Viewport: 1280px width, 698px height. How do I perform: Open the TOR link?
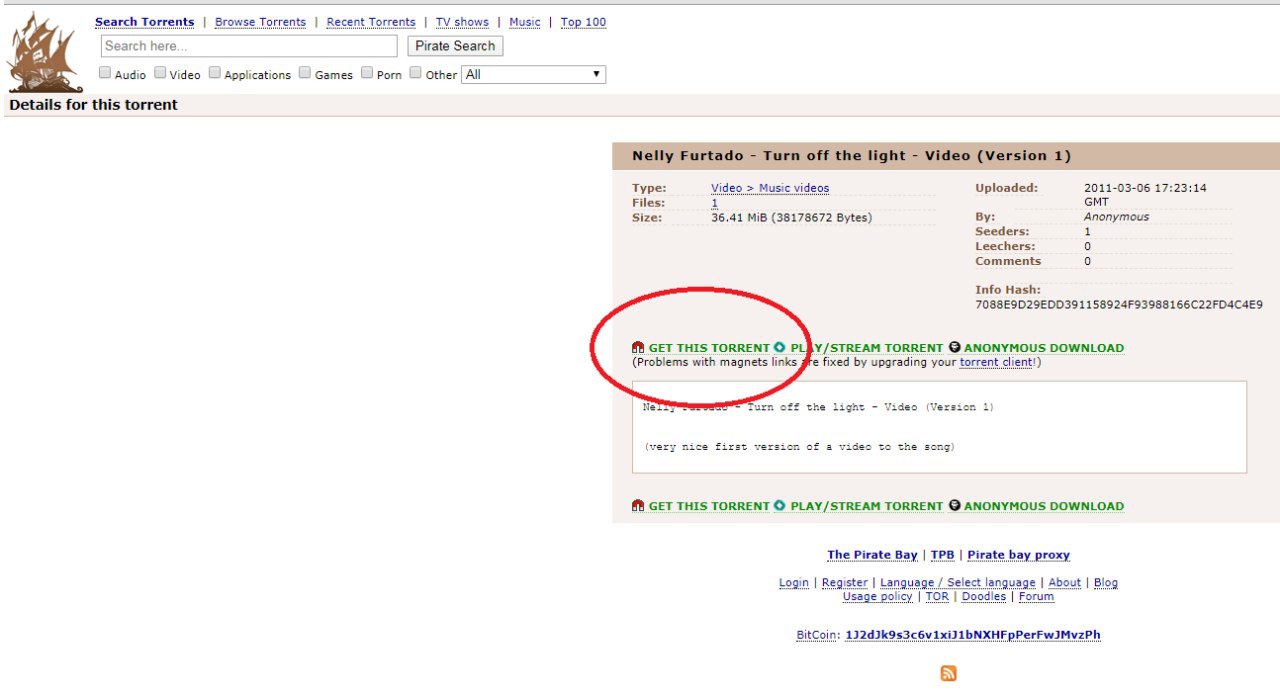coord(937,597)
